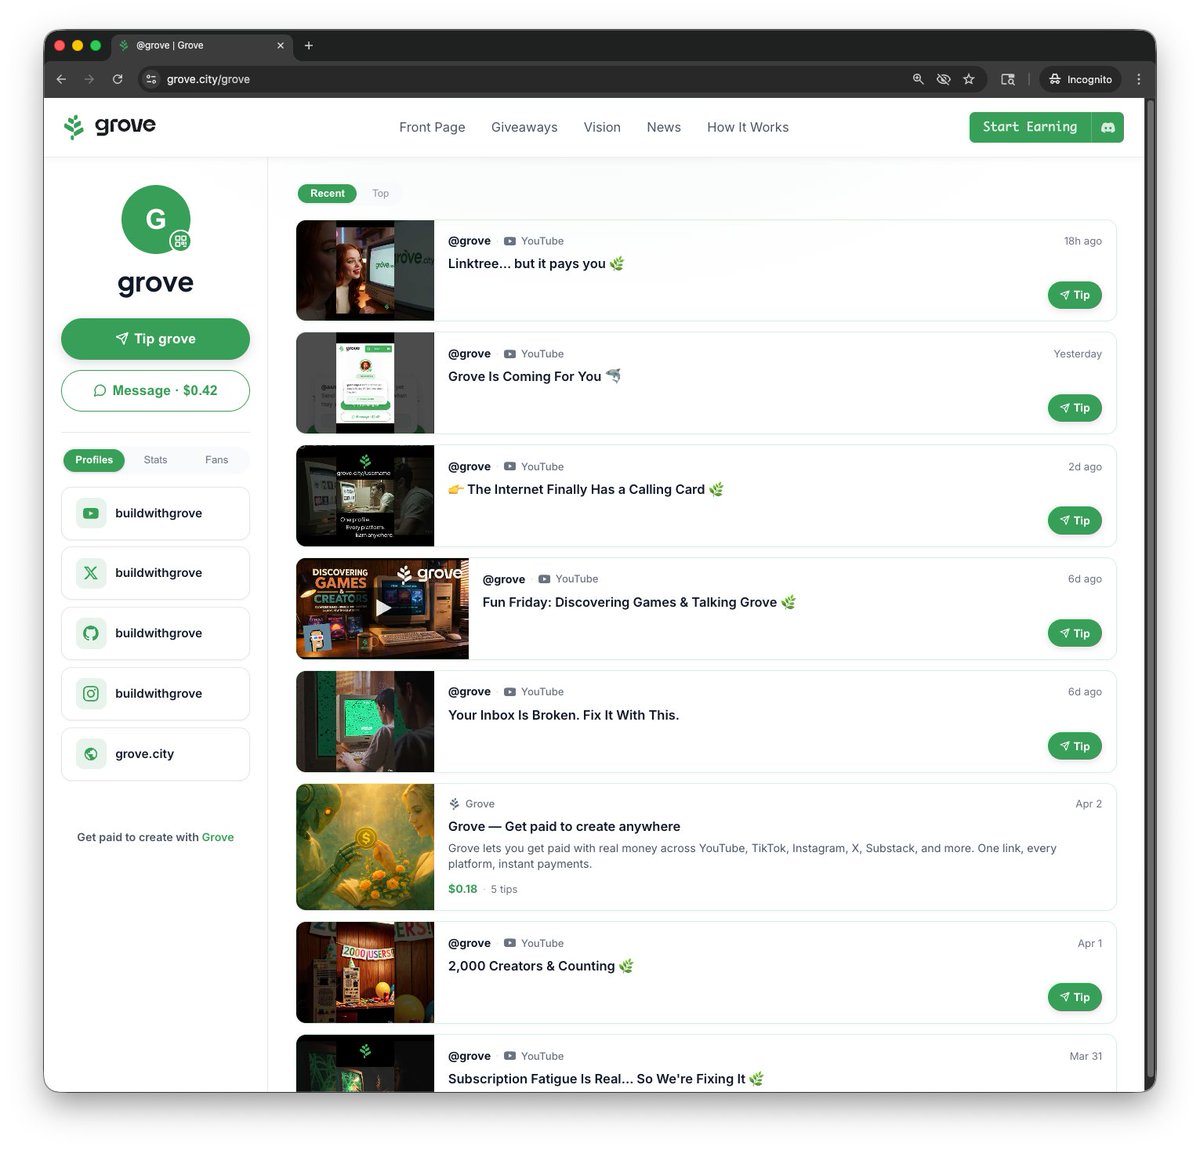Open the 'Get paid to create anywhere' thumbnail
This screenshot has height=1150, width=1200.
click(x=365, y=847)
